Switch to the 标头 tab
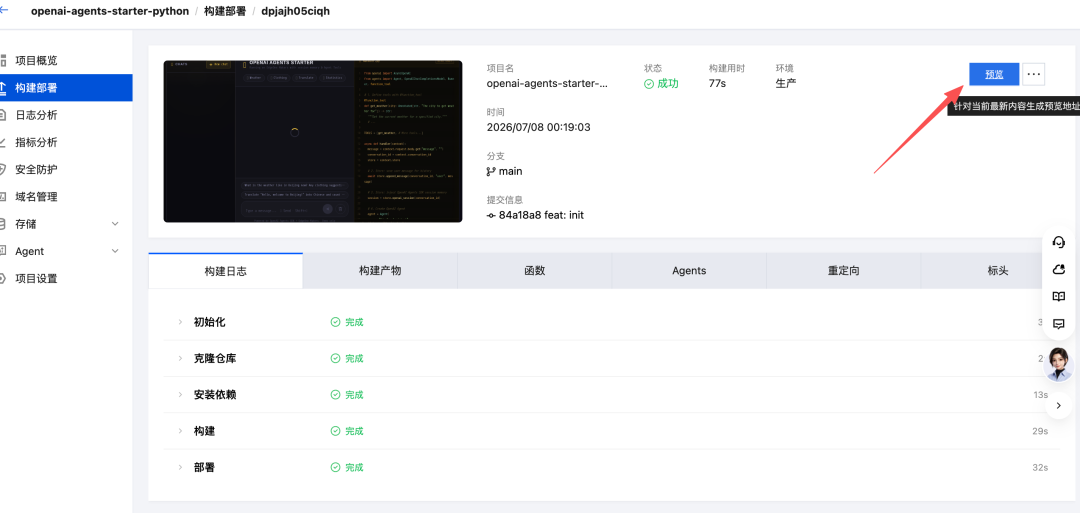The height and width of the screenshot is (513, 1080). pyautogui.click(x=998, y=271)
